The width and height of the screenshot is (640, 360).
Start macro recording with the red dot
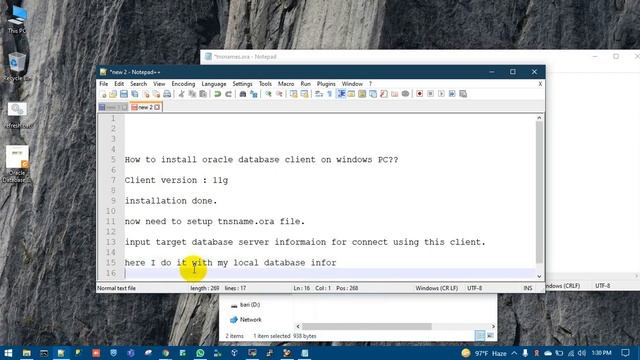[419, 94]
